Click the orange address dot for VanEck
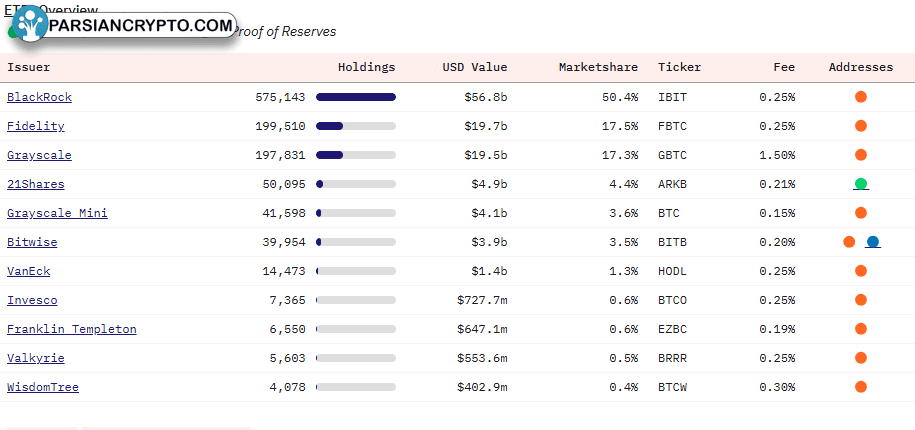915x430 pixels. [861, 271]
